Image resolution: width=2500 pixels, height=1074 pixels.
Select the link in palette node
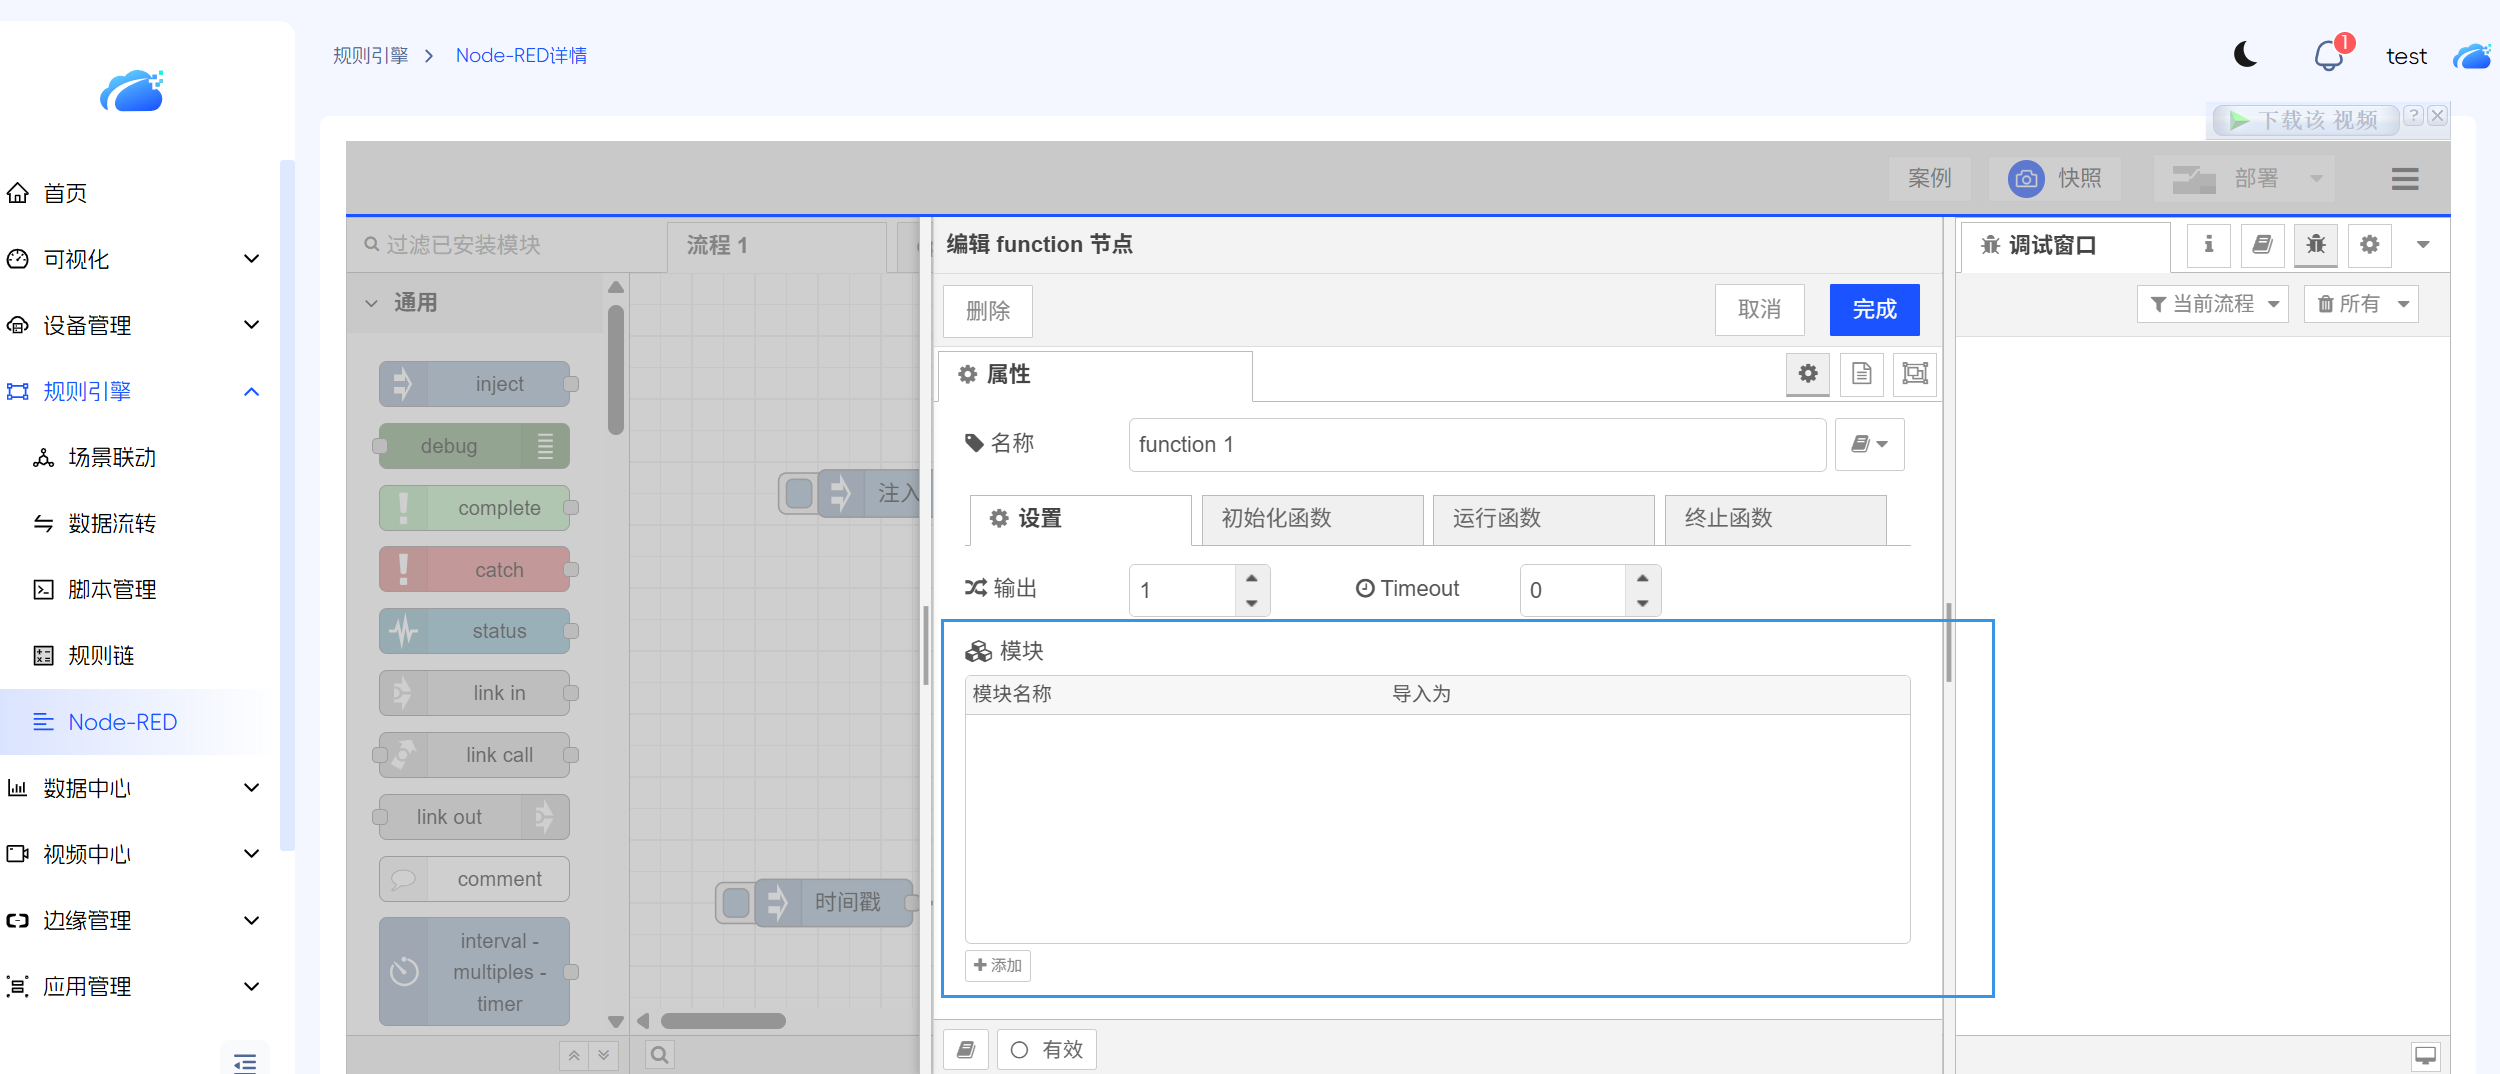(475, 693)
